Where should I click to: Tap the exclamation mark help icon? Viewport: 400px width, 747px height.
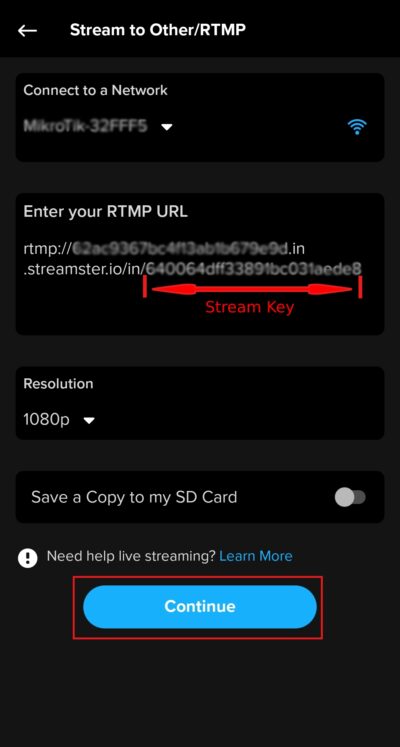[x=28, y=557]
